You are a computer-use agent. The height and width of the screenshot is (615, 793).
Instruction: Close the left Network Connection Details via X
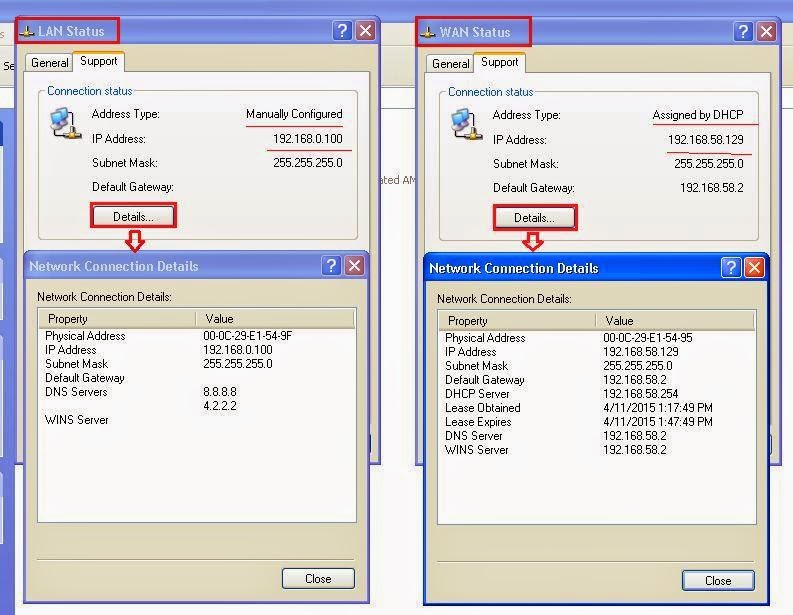pyautogui.click(x=355, y=266)
